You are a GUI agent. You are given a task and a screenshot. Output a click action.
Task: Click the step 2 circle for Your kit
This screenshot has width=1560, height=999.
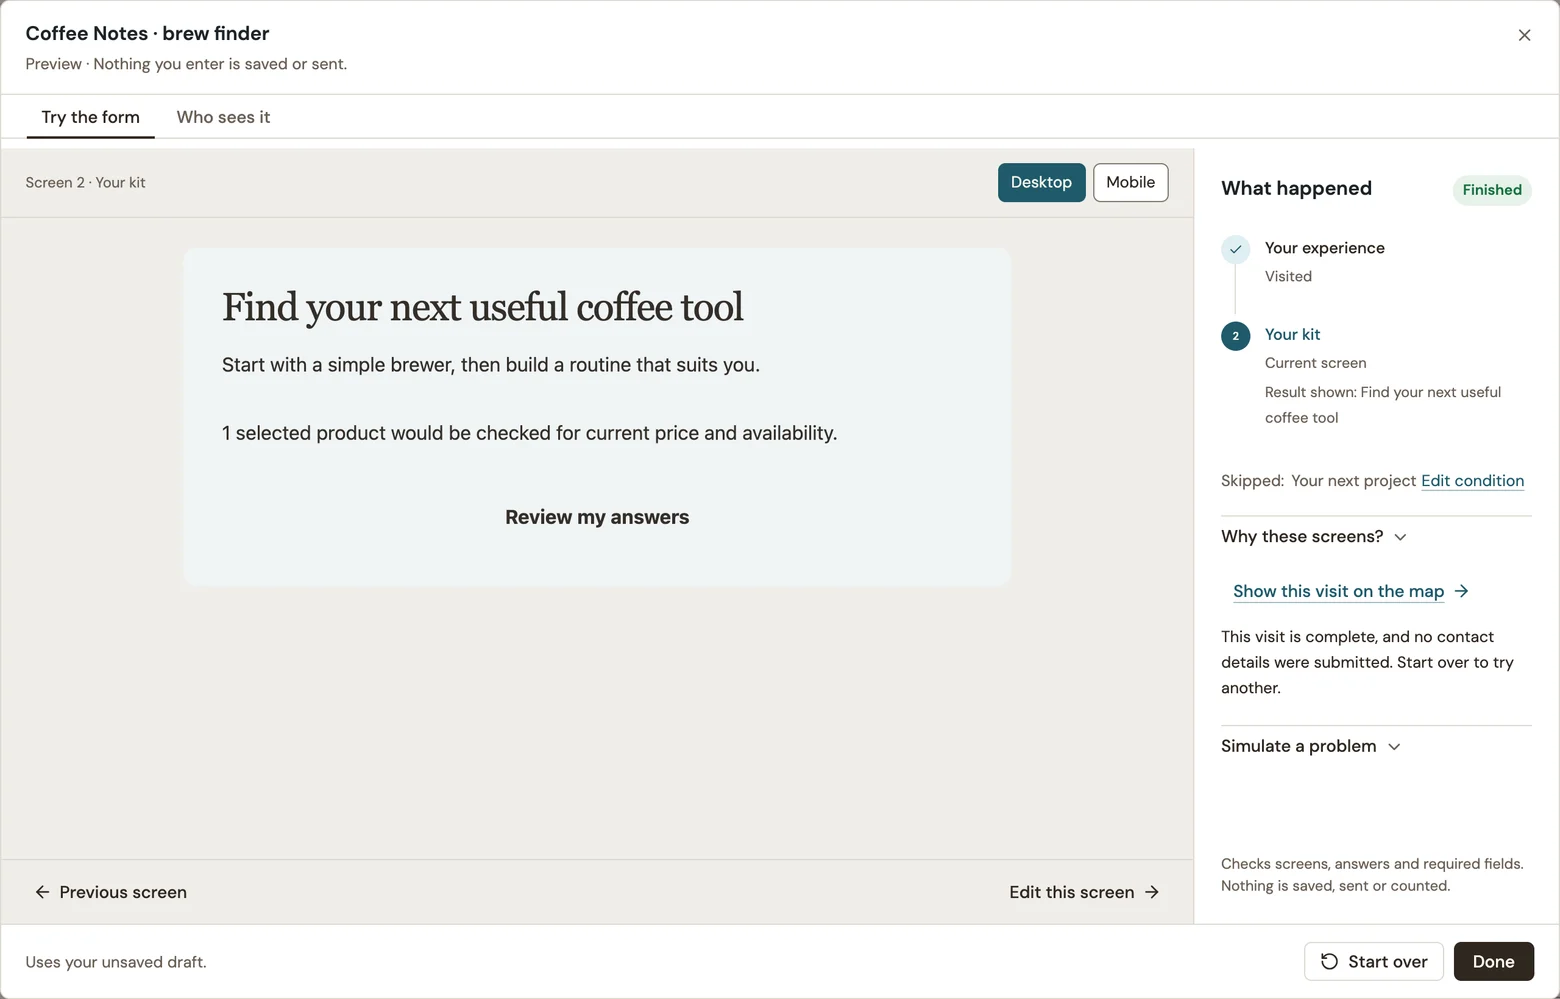click(1235, 336)
